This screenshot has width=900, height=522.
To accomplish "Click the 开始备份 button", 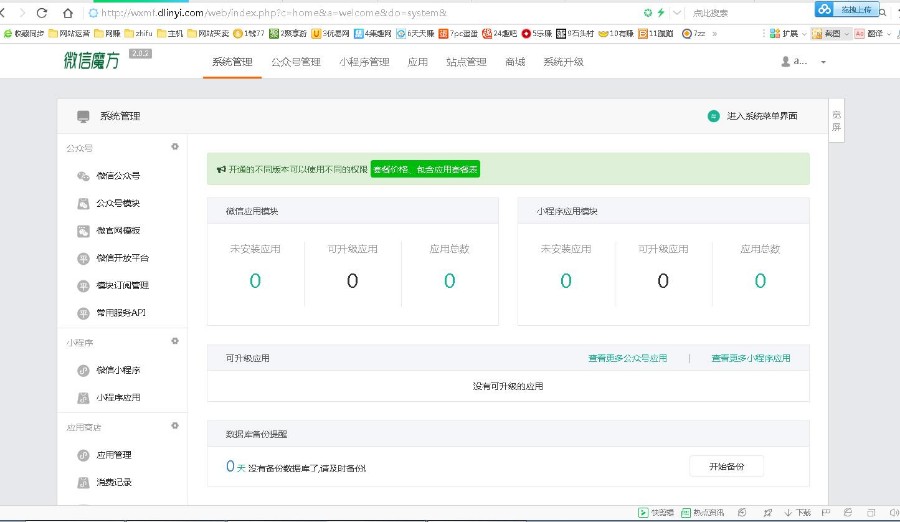I will [727, 466].
